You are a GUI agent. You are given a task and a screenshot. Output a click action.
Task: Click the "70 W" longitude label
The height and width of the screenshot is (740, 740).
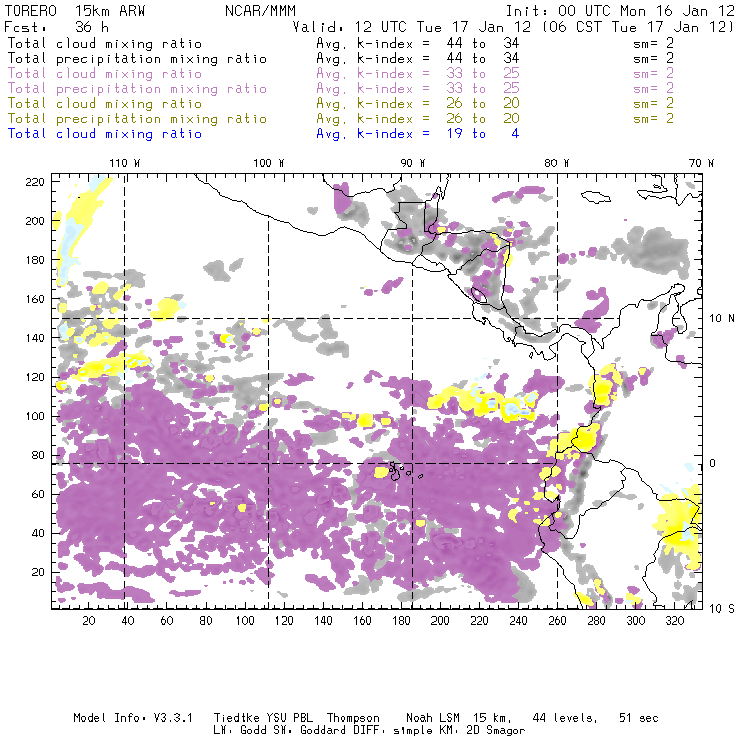tap(701, 163)
